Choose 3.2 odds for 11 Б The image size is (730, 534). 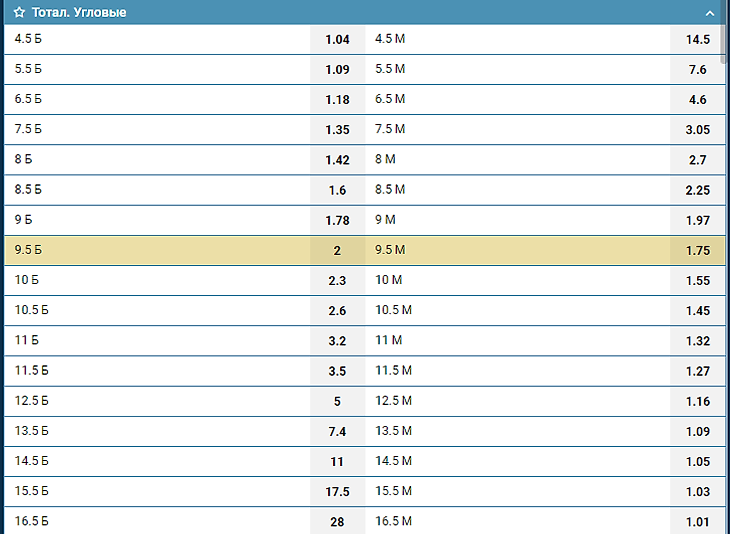[x=338, y=341]
